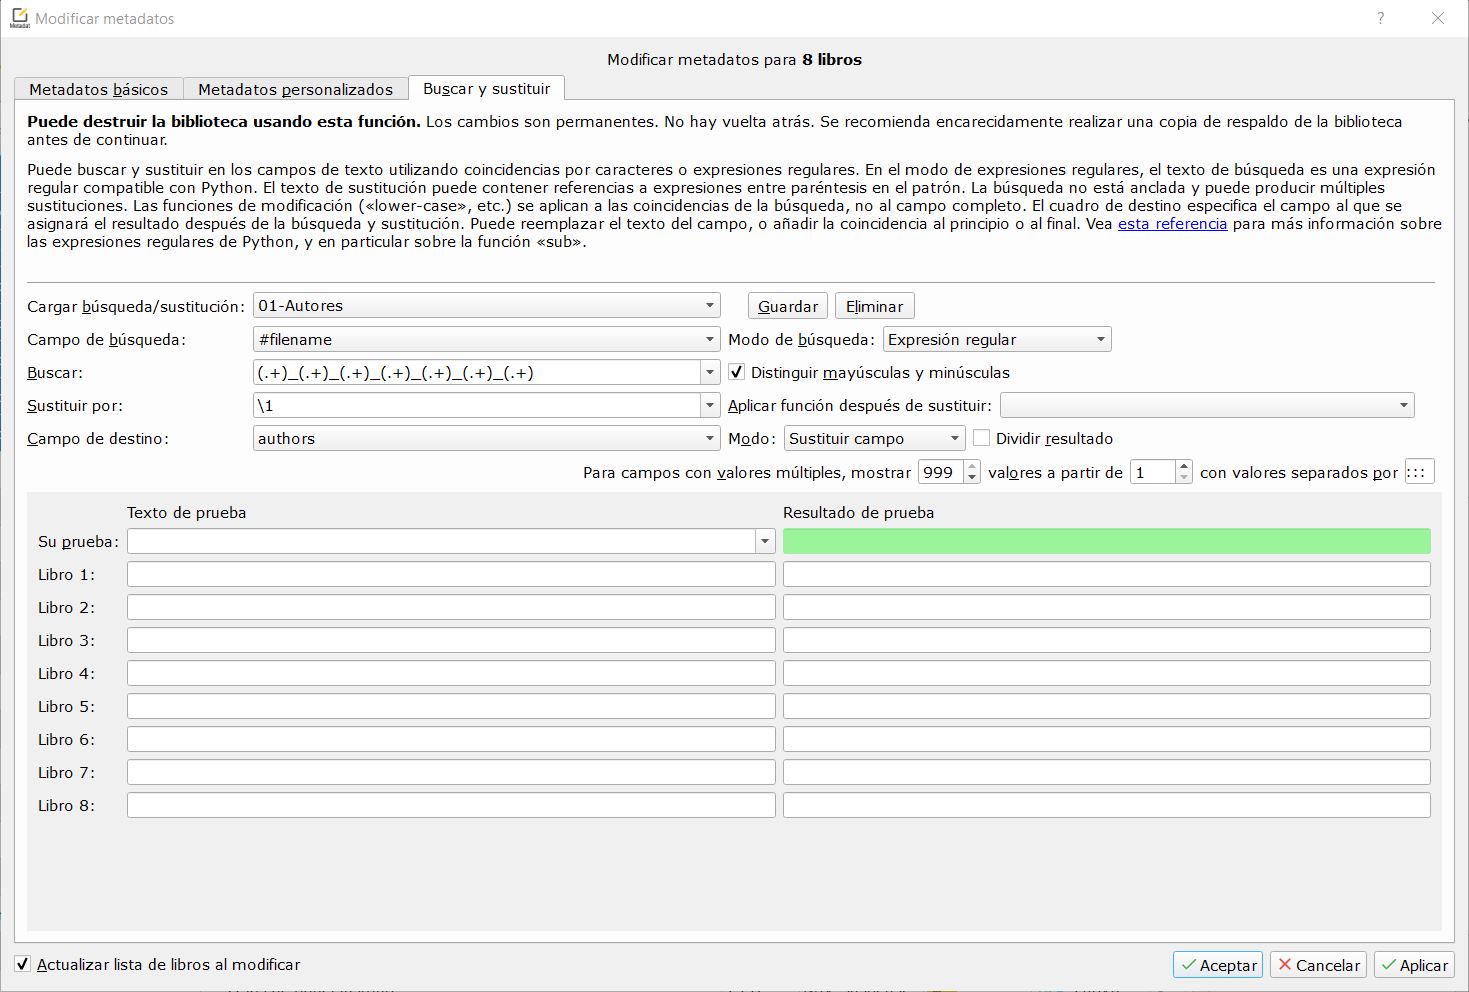Click the mostrar 999 number field
The image size is (1469, 992).
click(x=941, y=472)
